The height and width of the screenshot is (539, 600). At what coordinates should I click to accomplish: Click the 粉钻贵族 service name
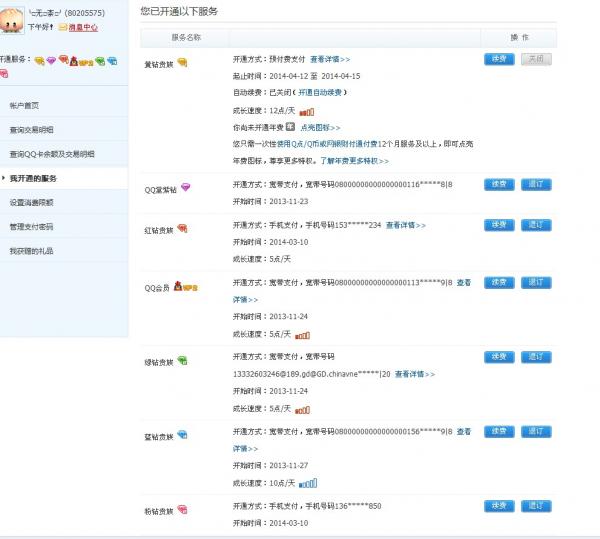point(159,511)
